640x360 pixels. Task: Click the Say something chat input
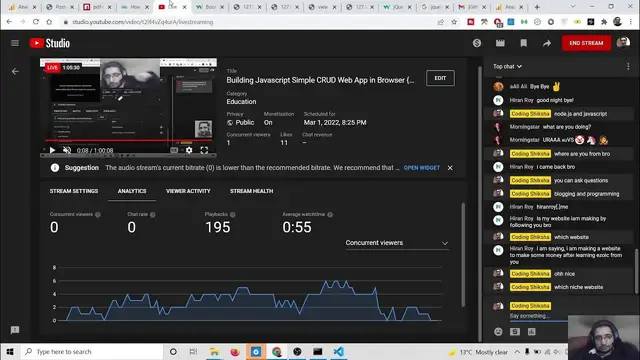coord(538,316)
